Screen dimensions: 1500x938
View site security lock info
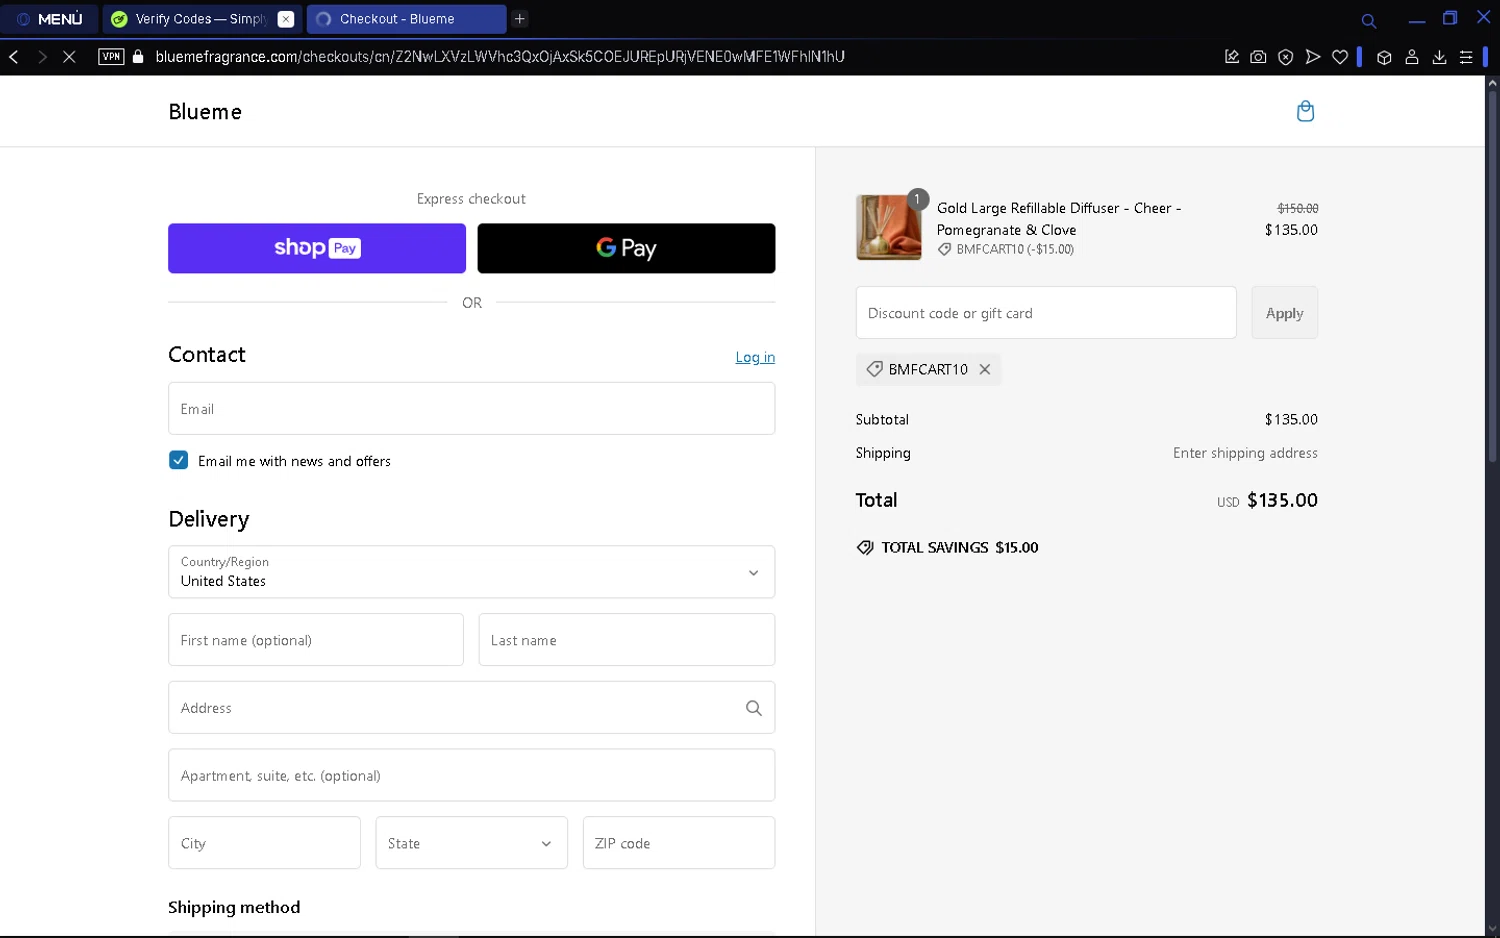(138, 57)
